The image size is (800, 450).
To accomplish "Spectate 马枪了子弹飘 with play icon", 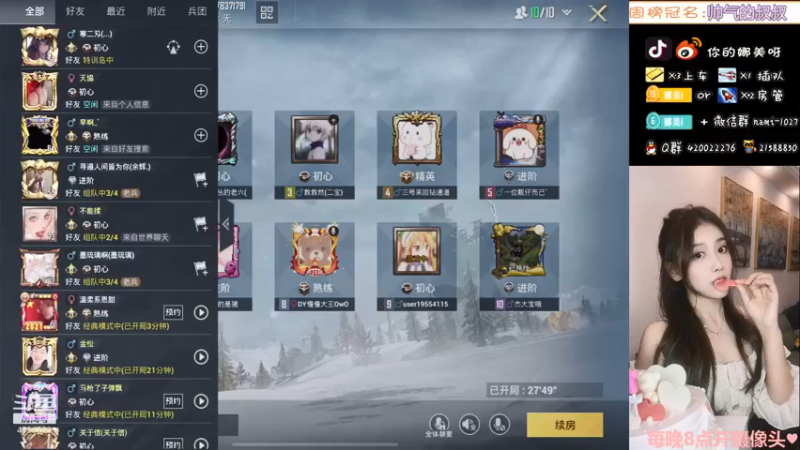I will [201, 402].
